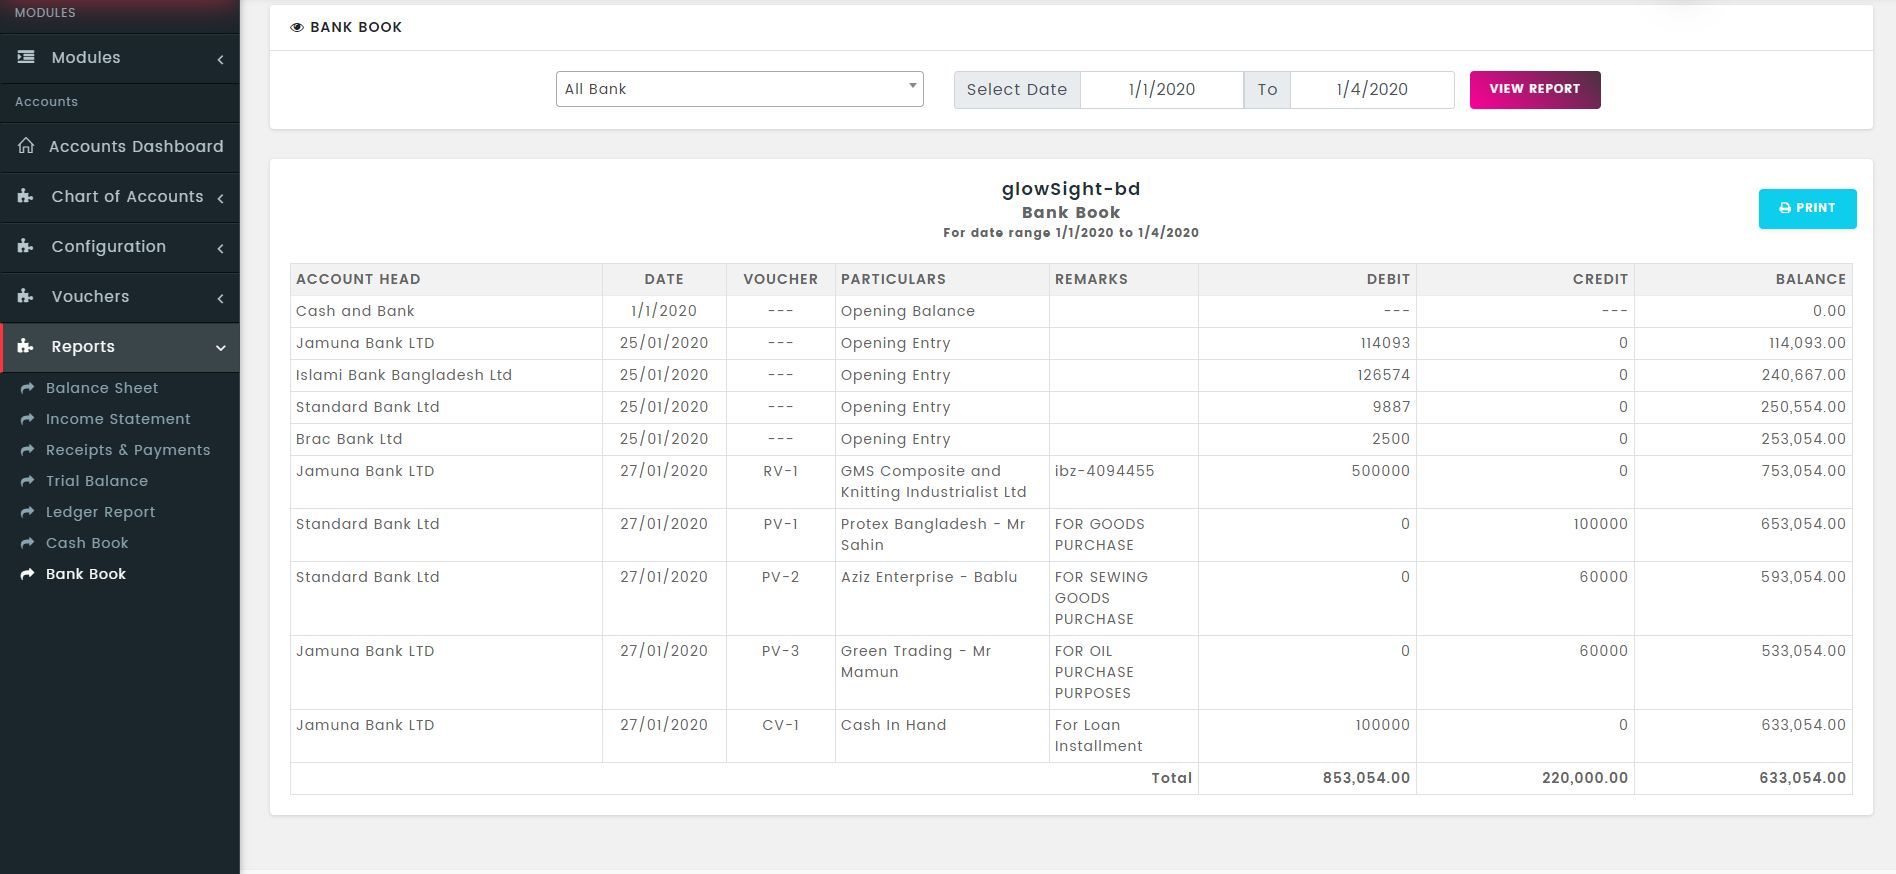1896x874 pixels.
Task: Open the Vouchers menu
Action: click(x=120, y=296)
